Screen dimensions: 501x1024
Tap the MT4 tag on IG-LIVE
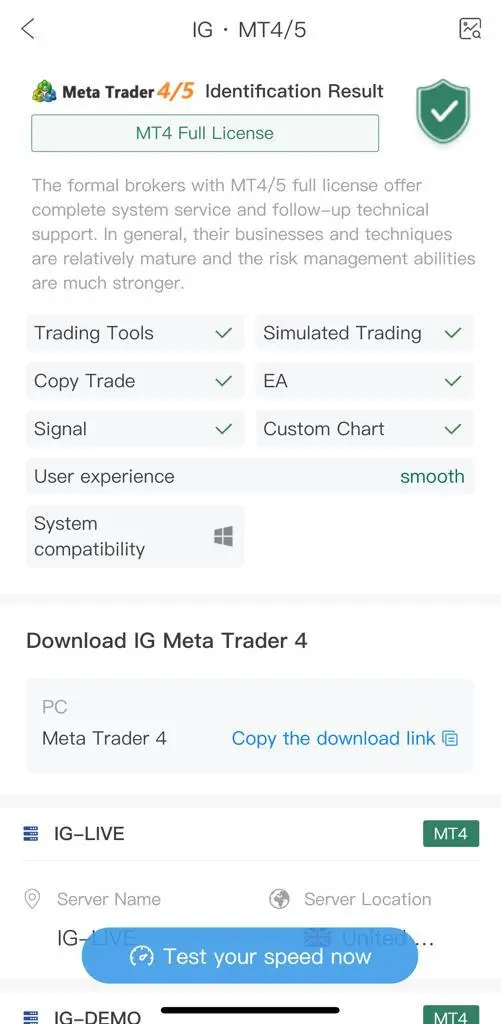click(x=451, y=834)
